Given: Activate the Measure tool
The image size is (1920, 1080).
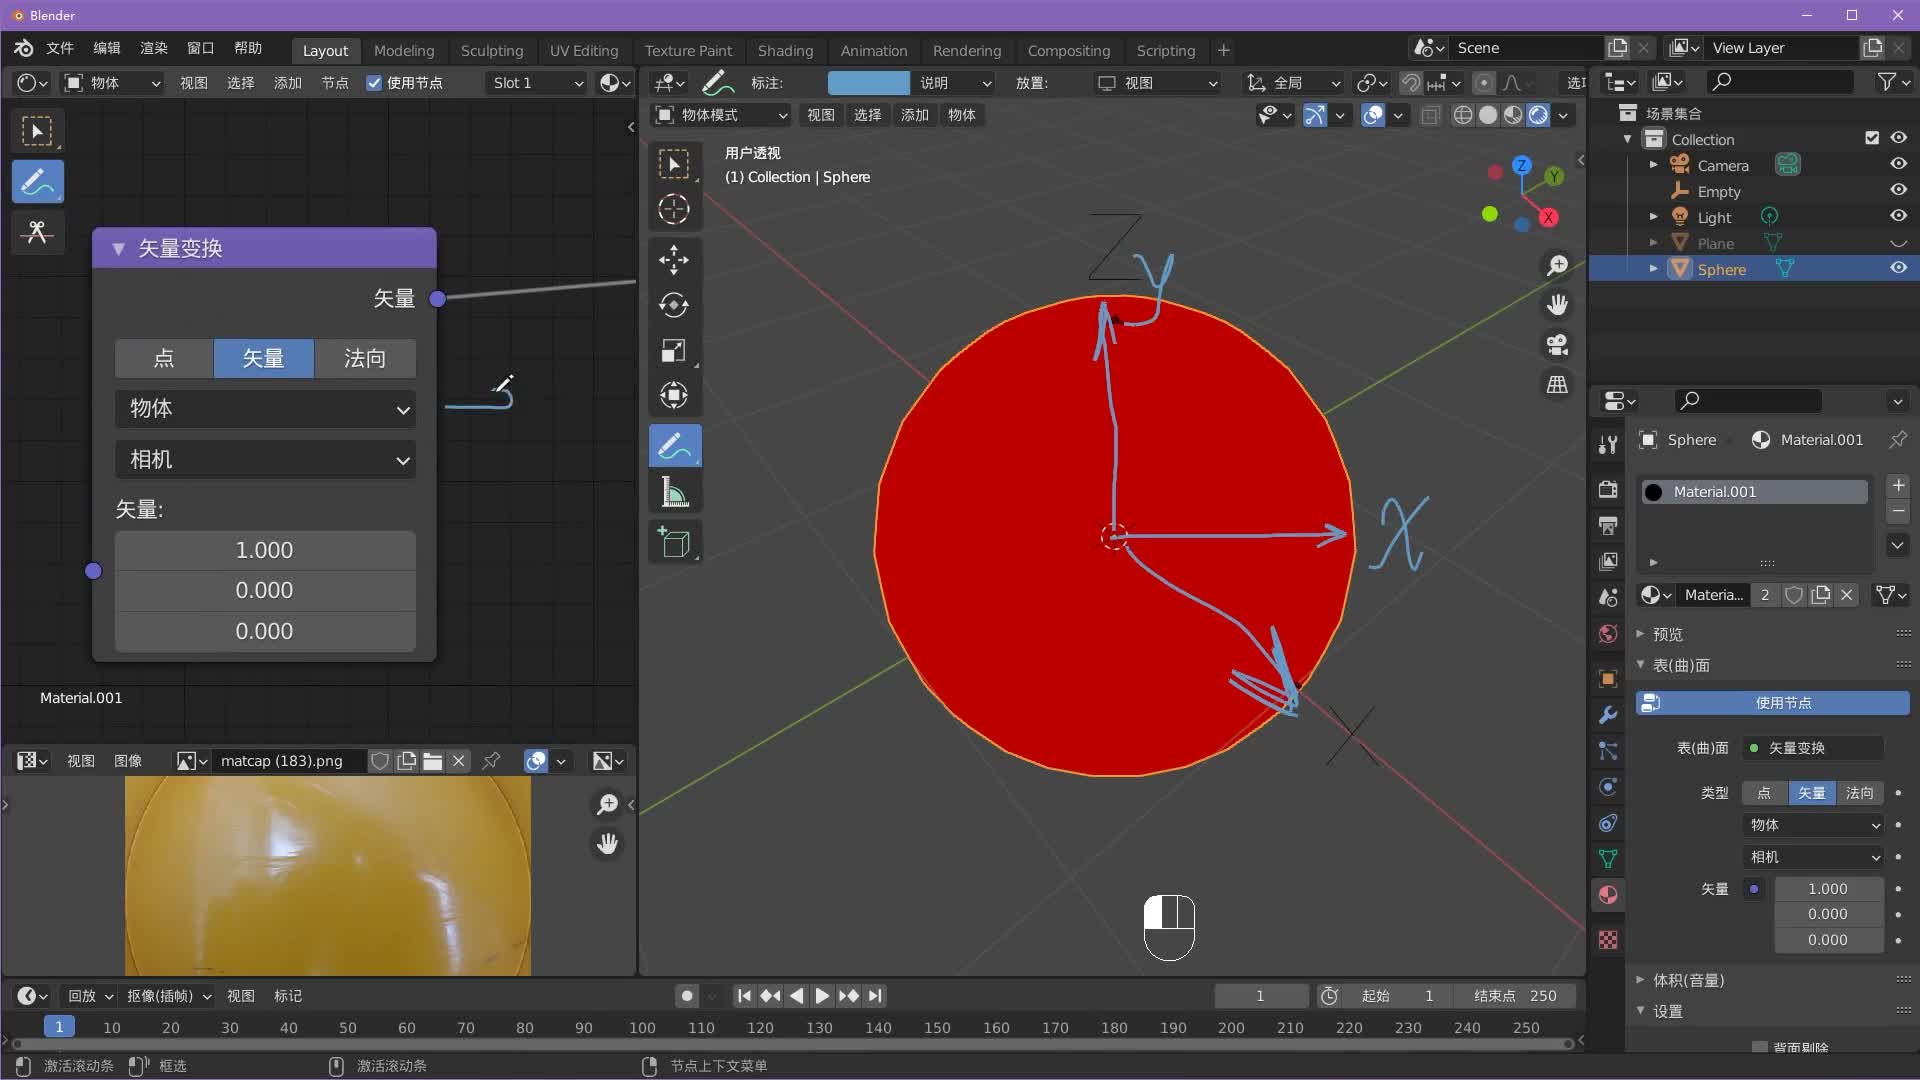Looking at the screenshot, I should coord(675,492).
